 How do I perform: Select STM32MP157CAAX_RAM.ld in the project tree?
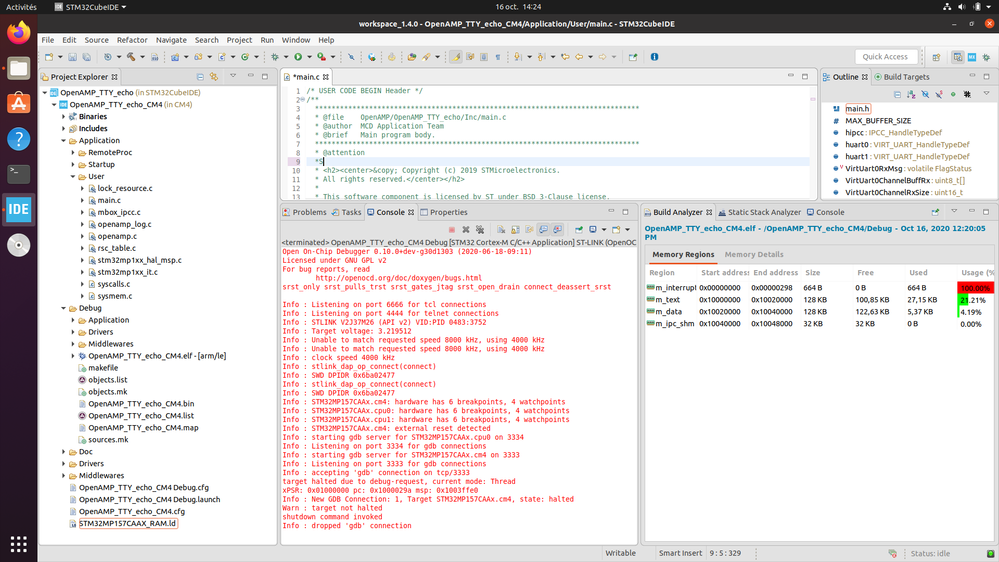click(127, 523)
